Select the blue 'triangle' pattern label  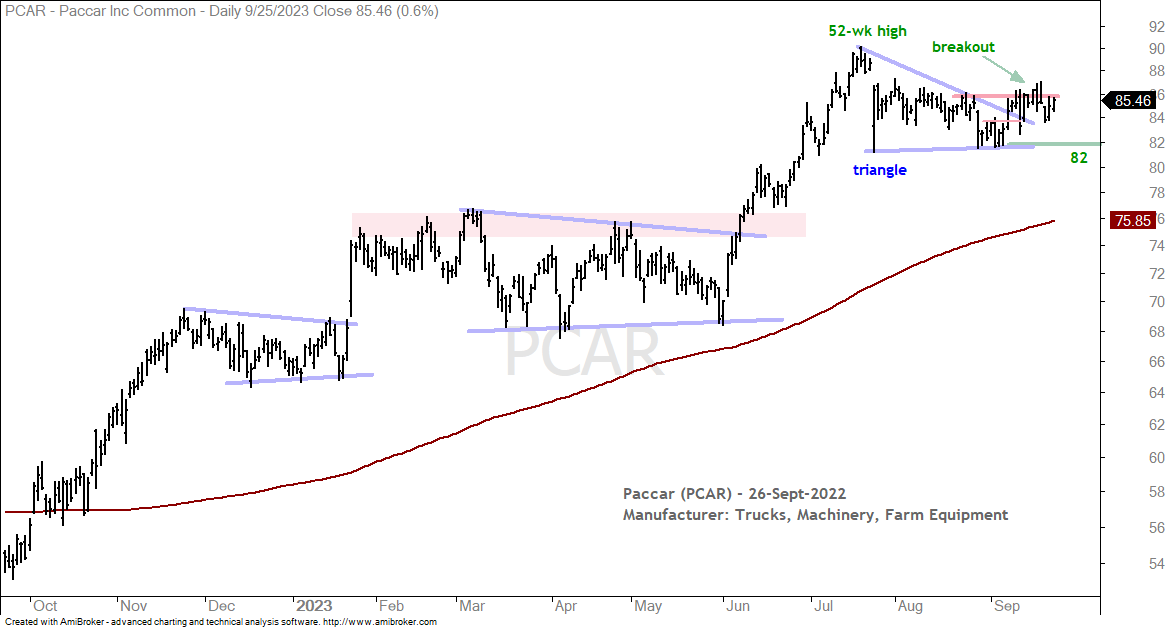[880, 170]
